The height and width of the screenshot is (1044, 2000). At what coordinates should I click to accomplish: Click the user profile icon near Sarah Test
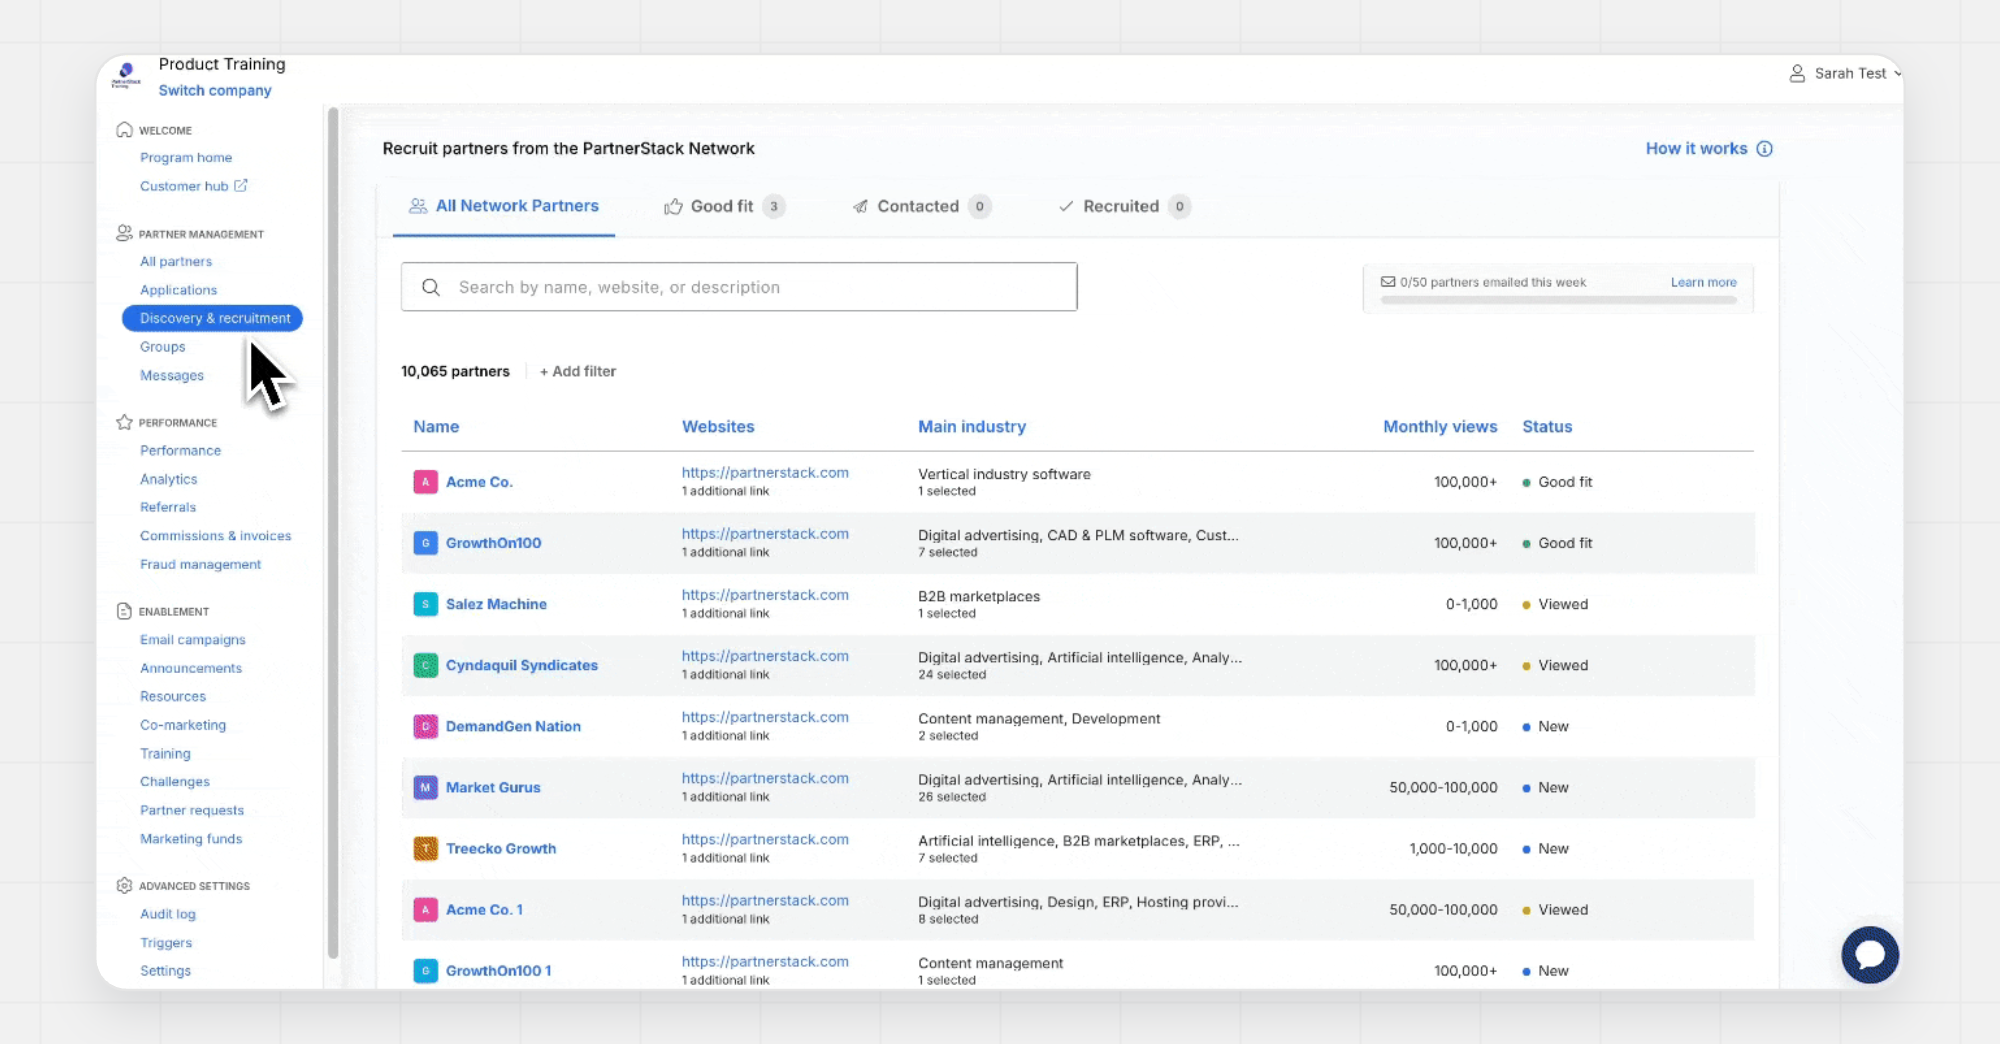1797,73
